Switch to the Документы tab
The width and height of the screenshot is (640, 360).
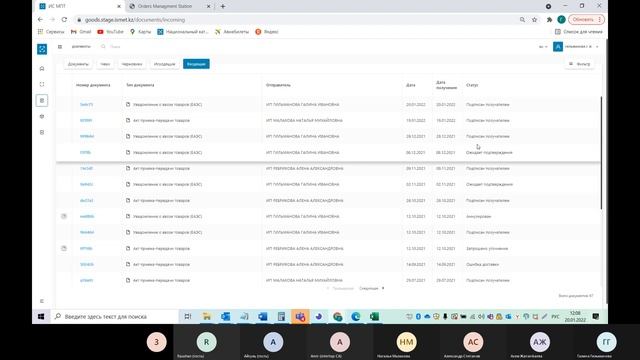[78, 64]
